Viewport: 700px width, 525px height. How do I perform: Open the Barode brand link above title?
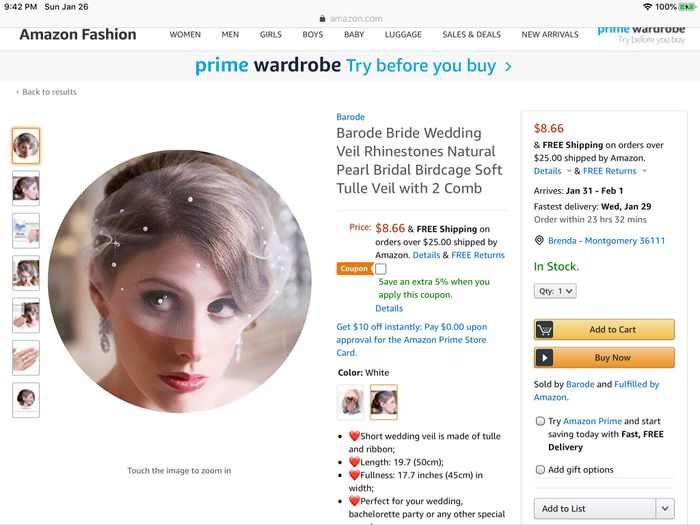tap(350, 117)
